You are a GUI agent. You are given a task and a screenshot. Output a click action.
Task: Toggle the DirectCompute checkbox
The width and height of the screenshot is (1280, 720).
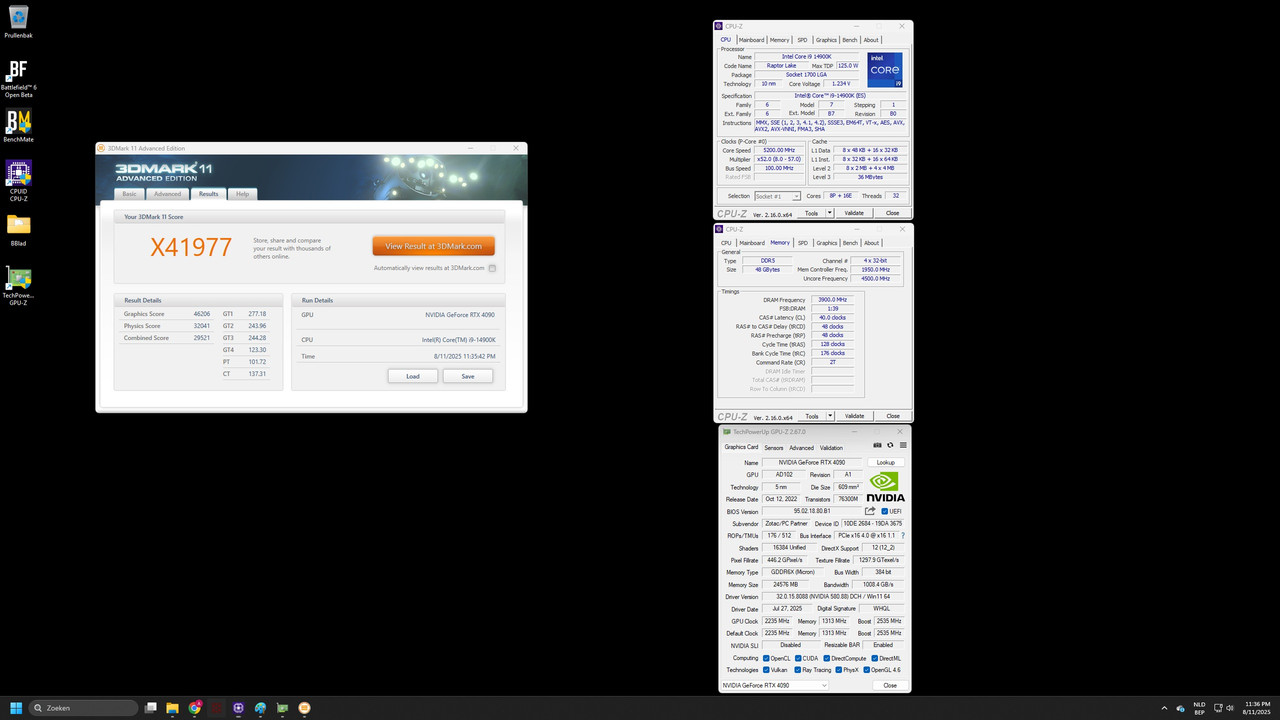coord(827,658)
